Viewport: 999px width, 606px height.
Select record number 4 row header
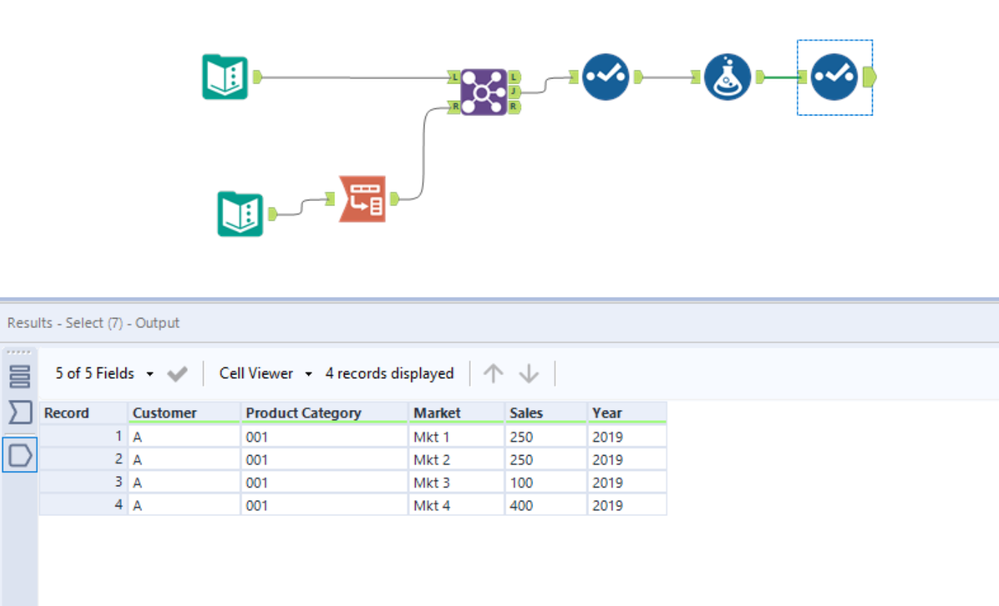83,506
